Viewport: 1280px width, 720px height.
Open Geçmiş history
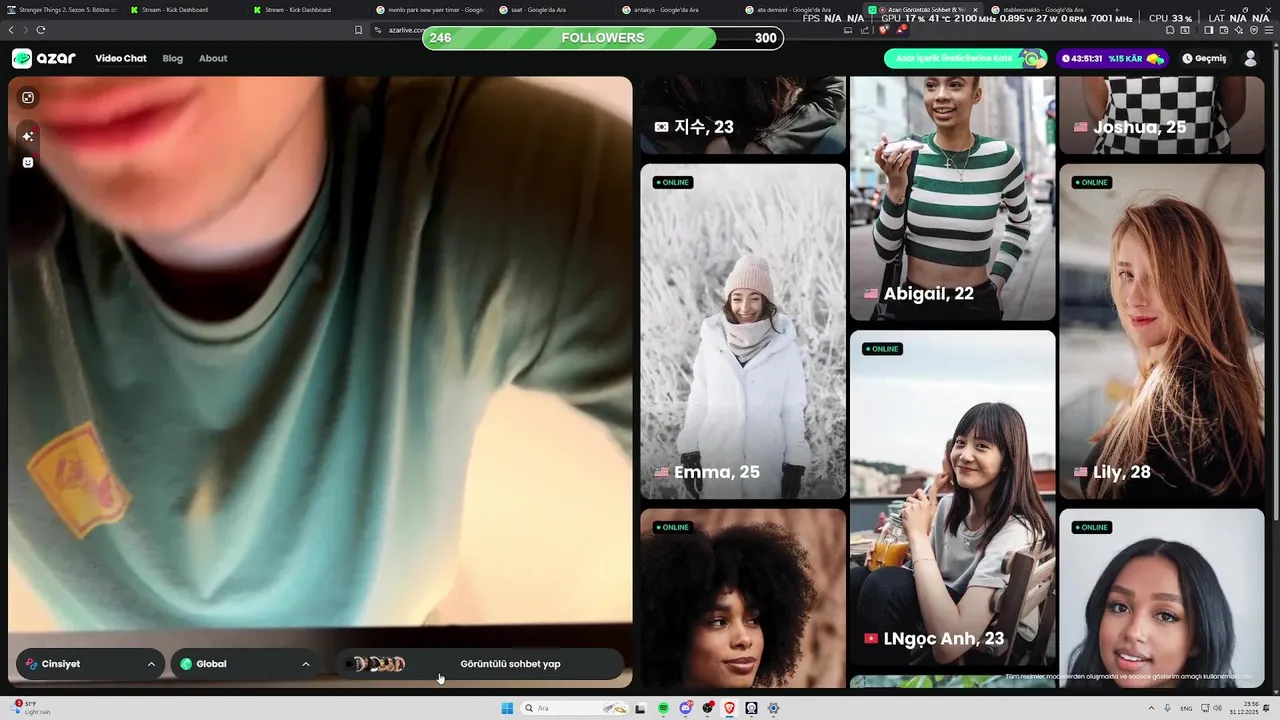pos(1204,58)
